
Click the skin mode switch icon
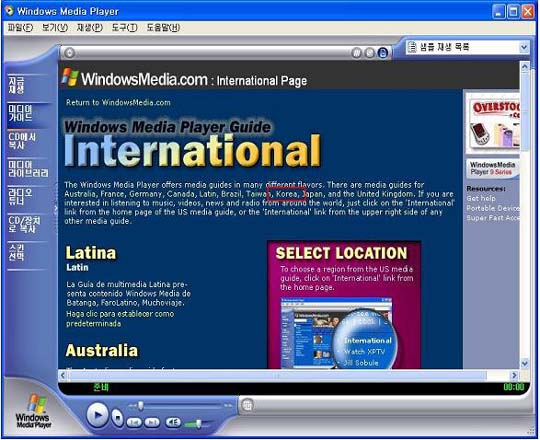247,405
